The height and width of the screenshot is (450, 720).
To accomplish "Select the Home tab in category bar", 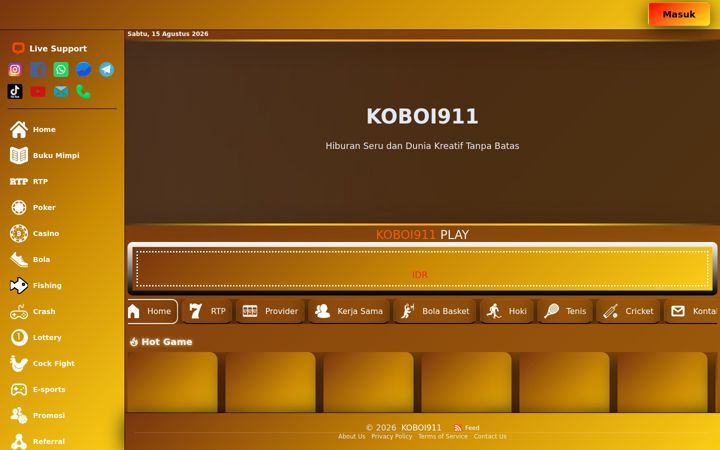I will click(152, 311).
